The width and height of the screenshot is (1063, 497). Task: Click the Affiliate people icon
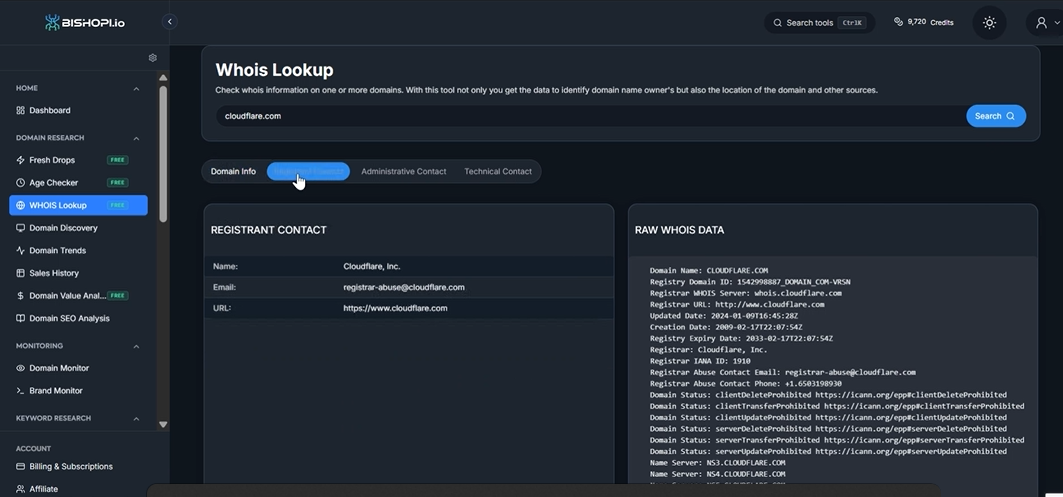tap(20, 489)
